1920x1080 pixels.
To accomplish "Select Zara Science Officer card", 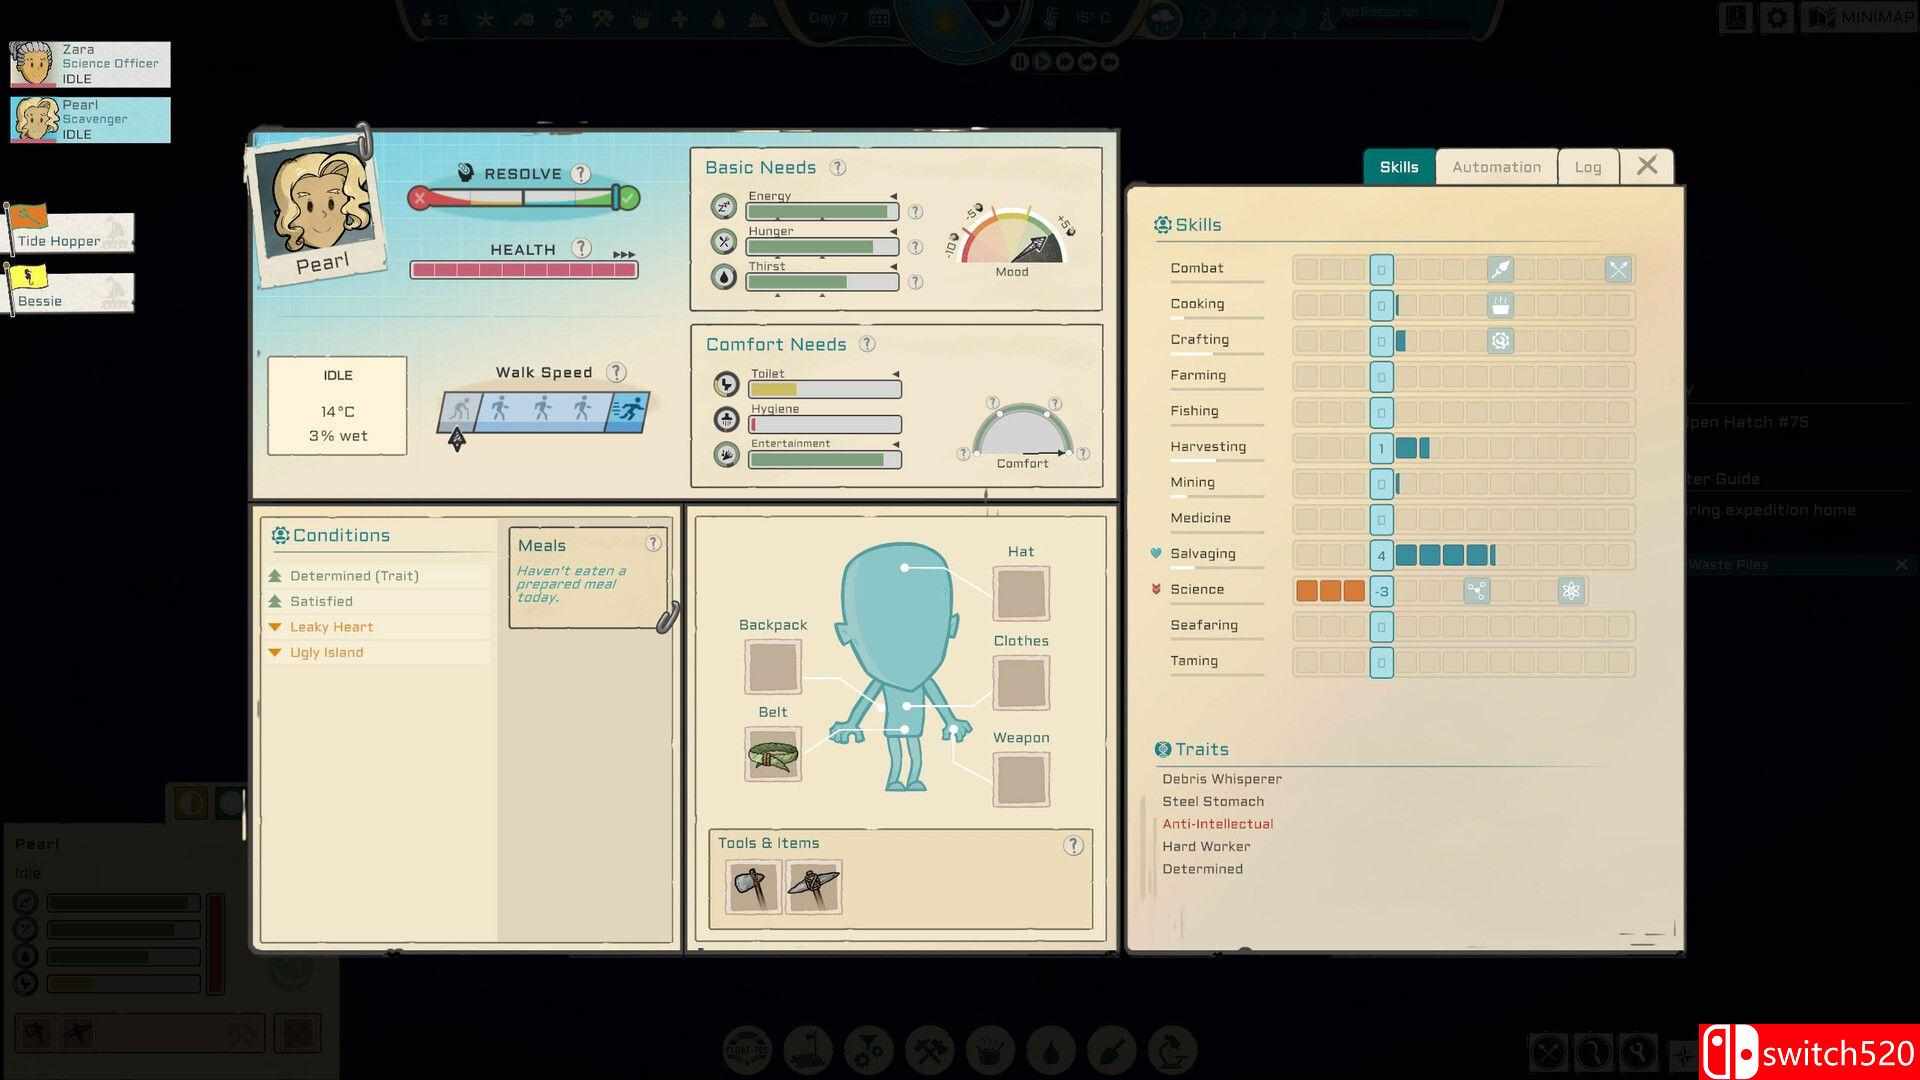I will pyautogui.click(x=90, y=64).
